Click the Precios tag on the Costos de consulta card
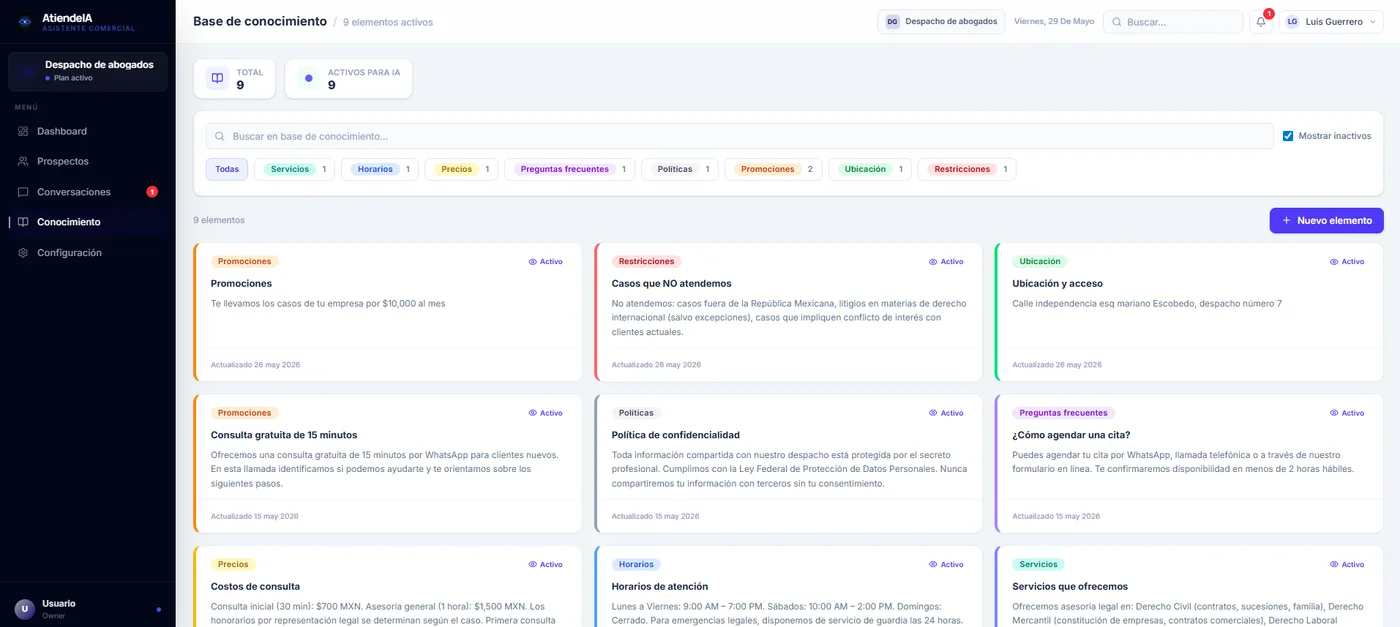This screenshot has height=627, width=1400. (x=233, y=564)
